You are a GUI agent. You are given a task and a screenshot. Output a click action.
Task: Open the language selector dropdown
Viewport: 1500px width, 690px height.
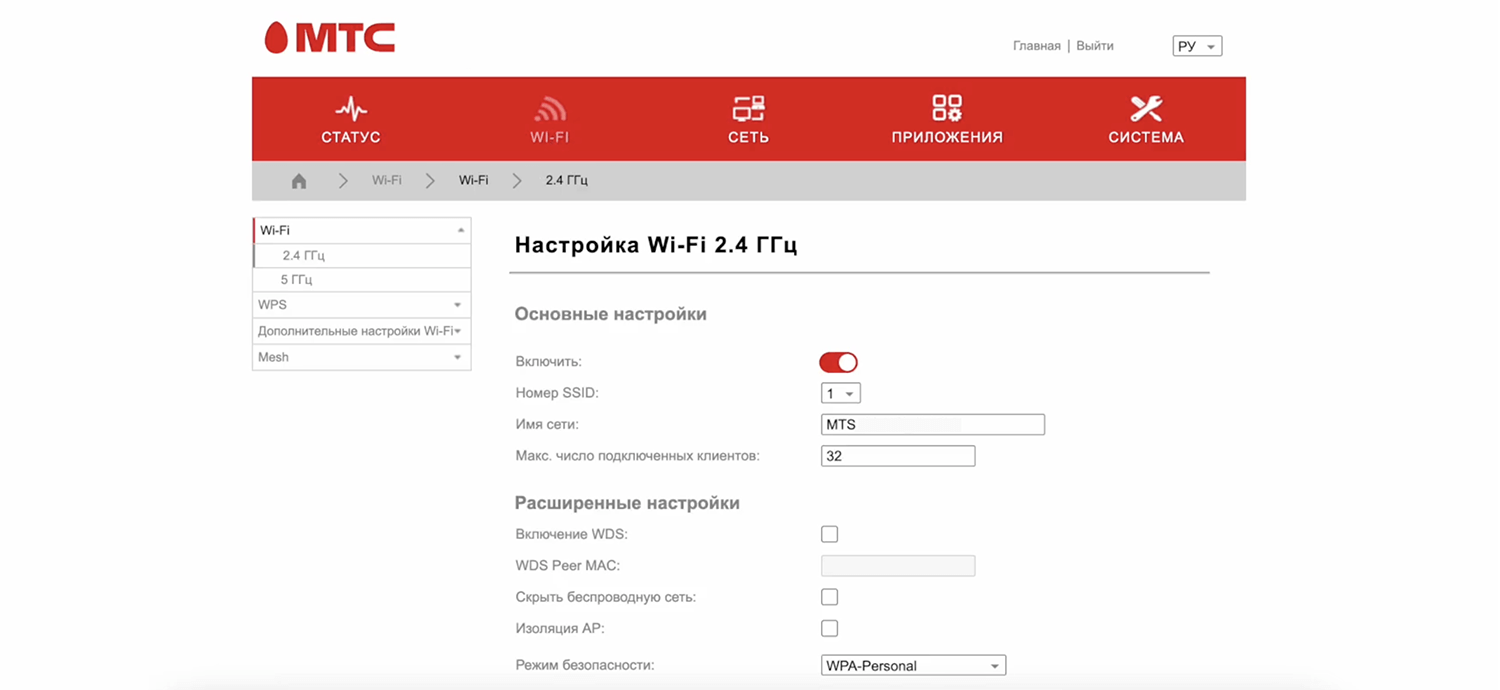[1196, 47]
